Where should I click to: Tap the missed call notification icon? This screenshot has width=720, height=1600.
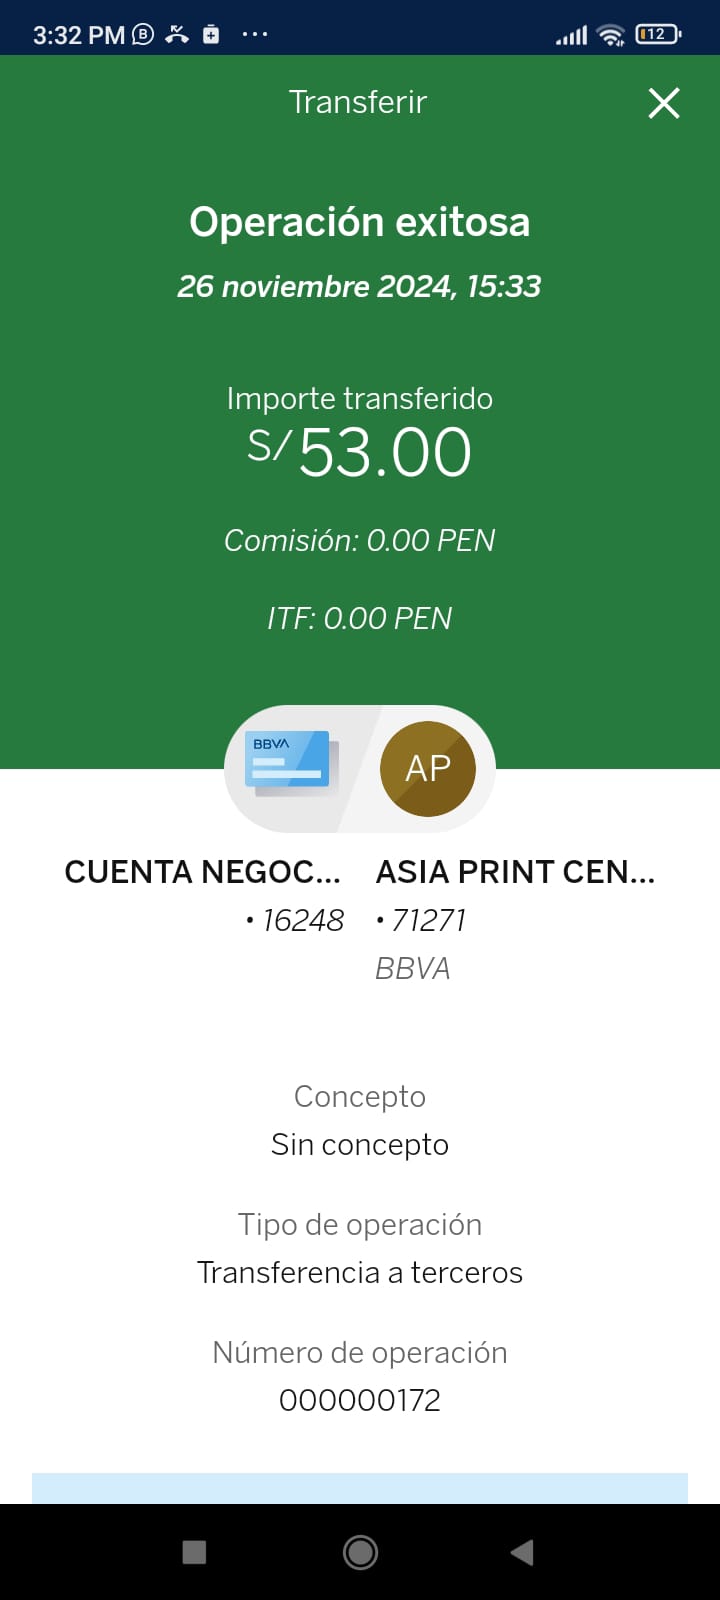coord(177,34)
